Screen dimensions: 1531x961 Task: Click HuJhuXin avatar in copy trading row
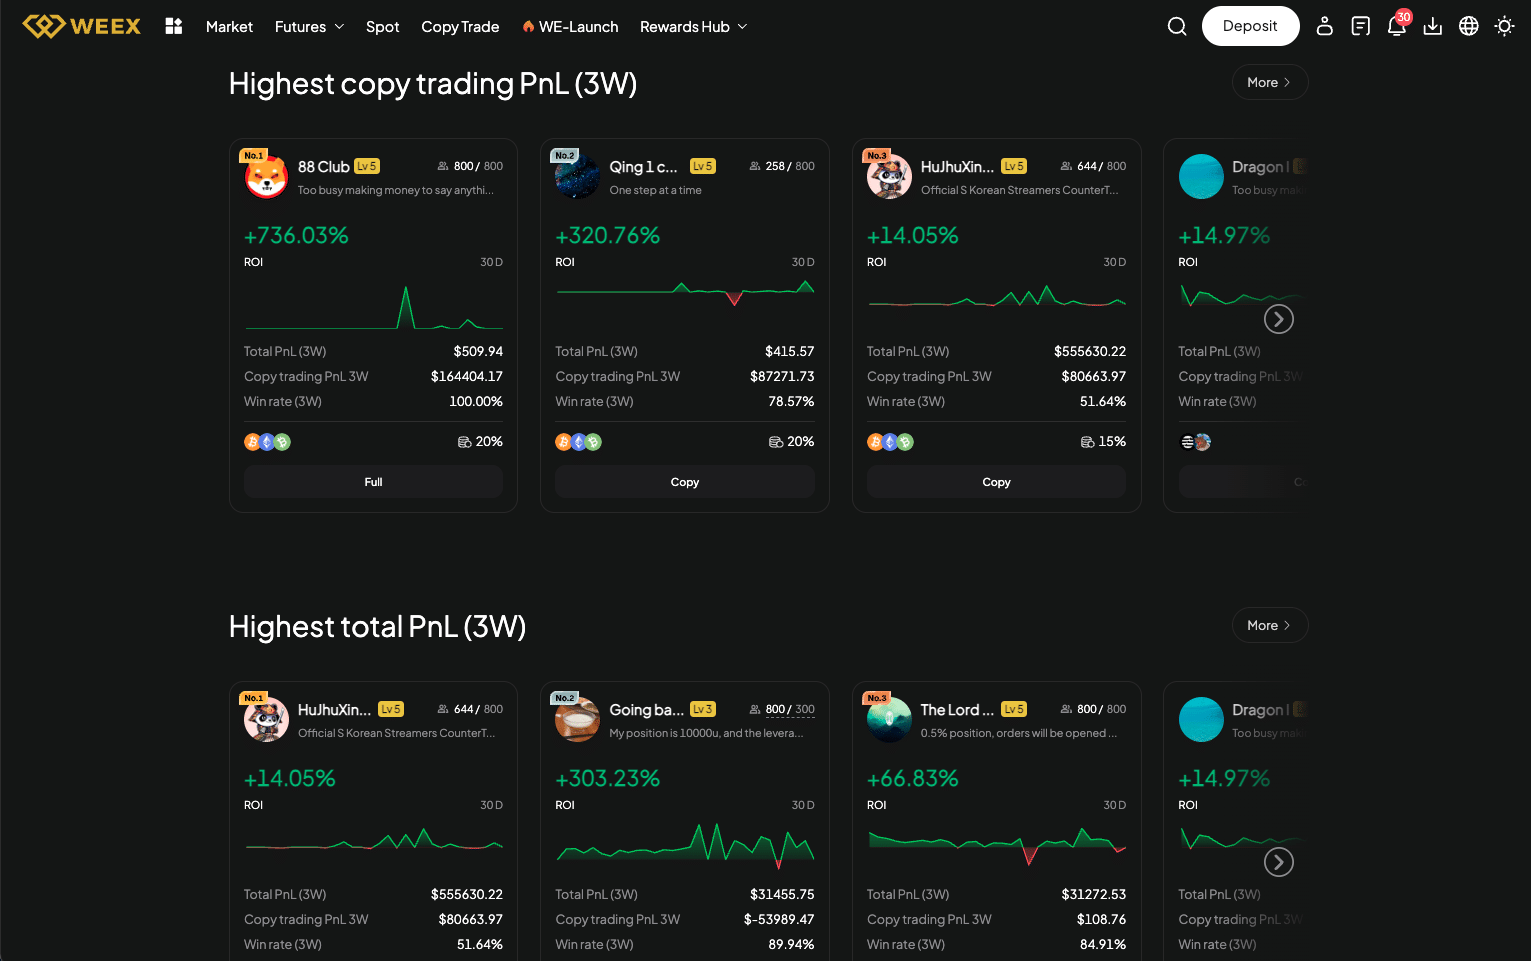click(x=889, y=177)
